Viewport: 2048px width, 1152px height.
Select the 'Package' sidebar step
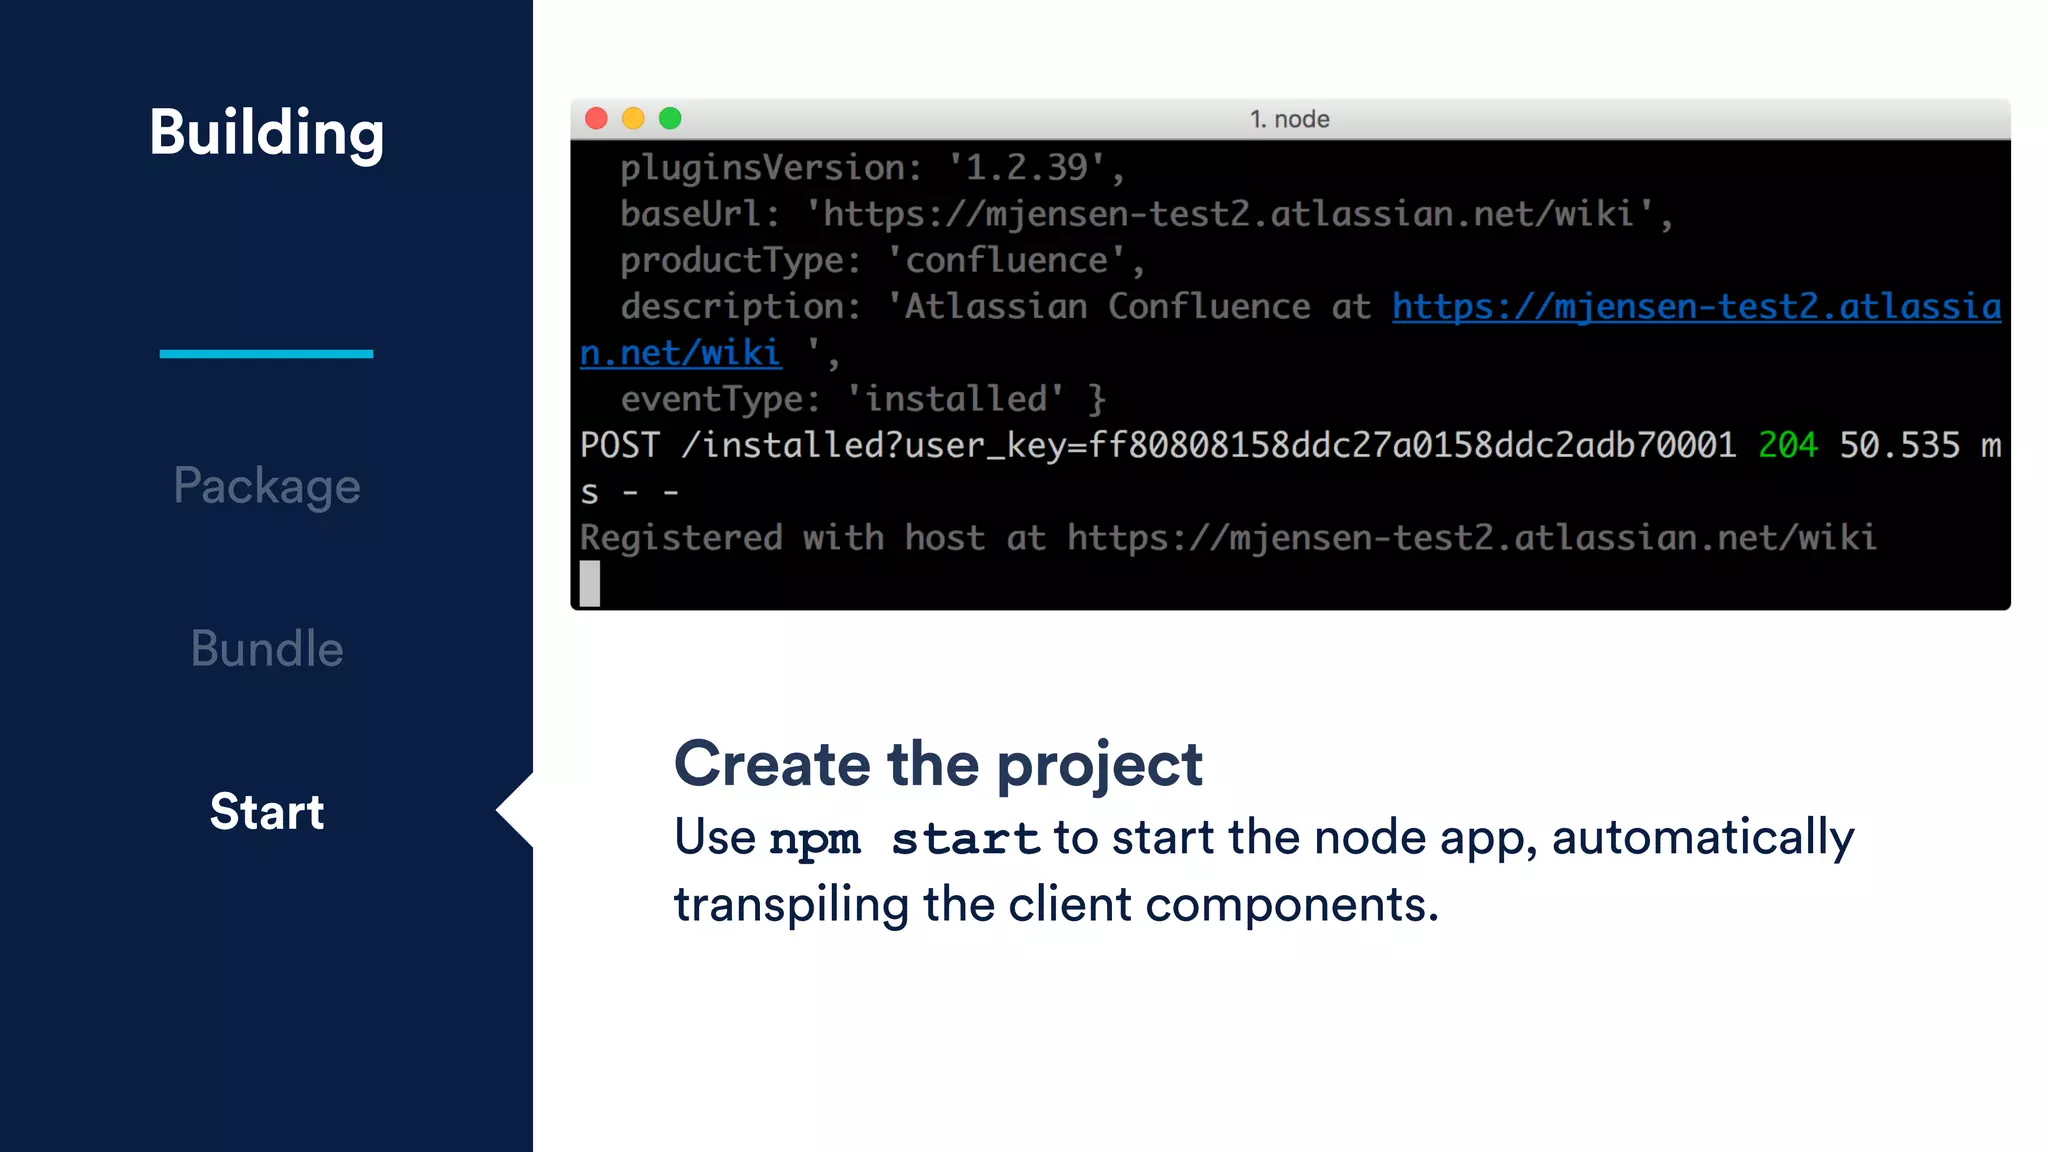267,486
